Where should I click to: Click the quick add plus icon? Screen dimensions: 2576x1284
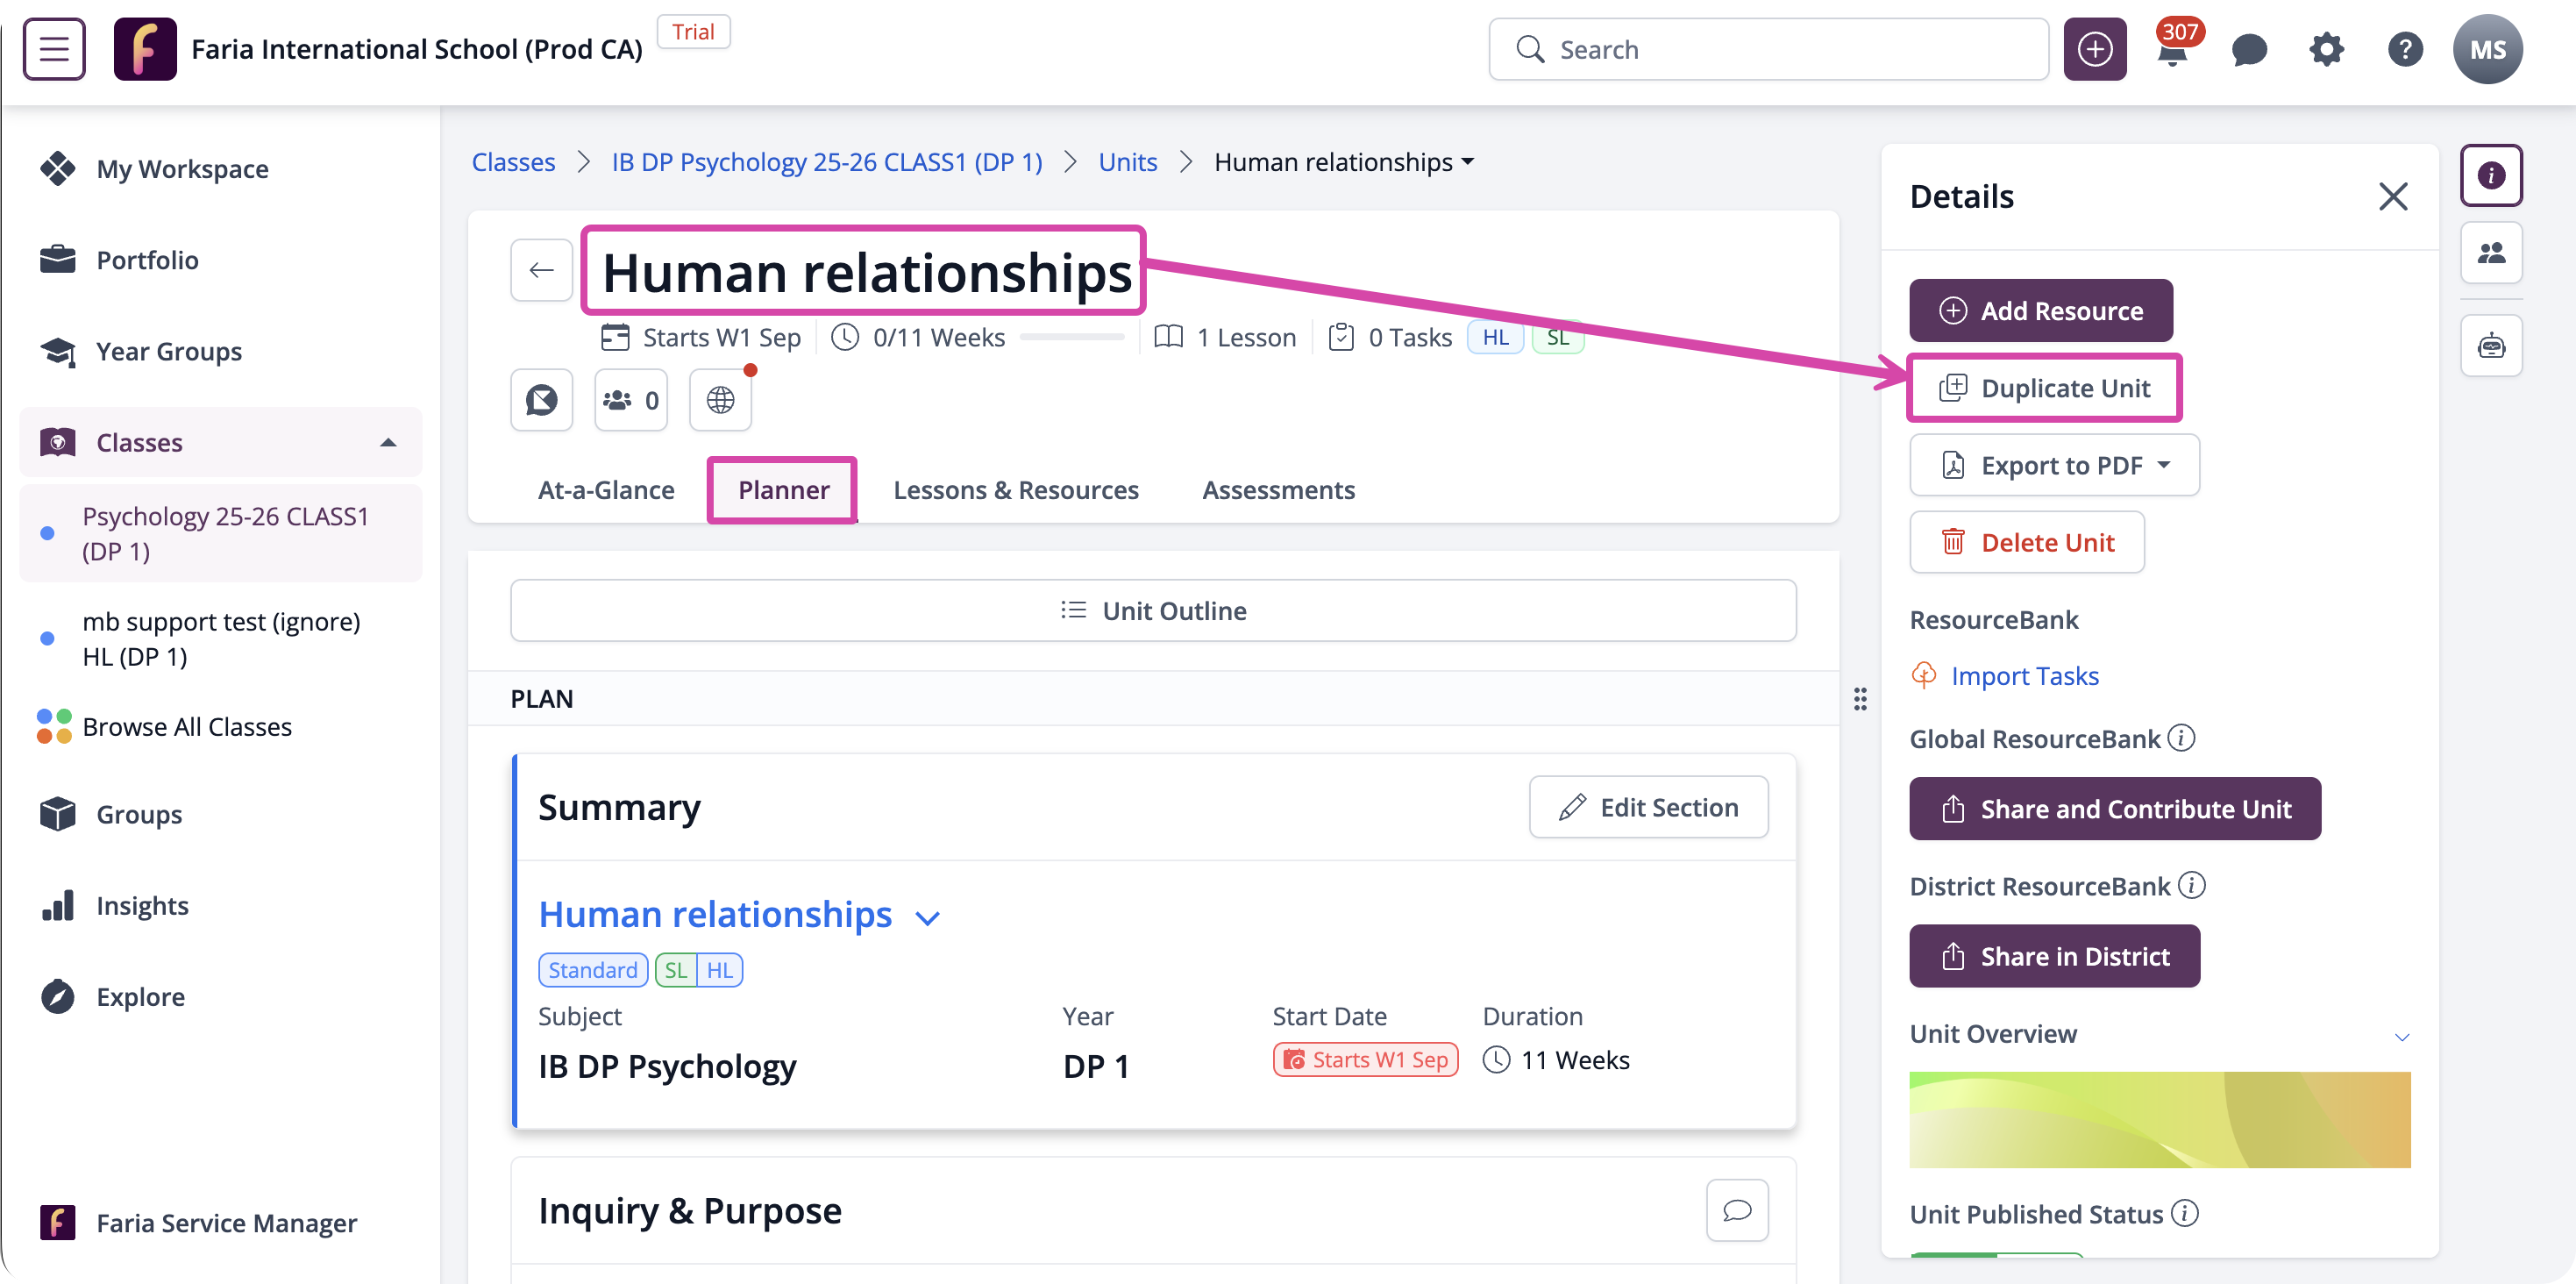tap(2094, 49)
